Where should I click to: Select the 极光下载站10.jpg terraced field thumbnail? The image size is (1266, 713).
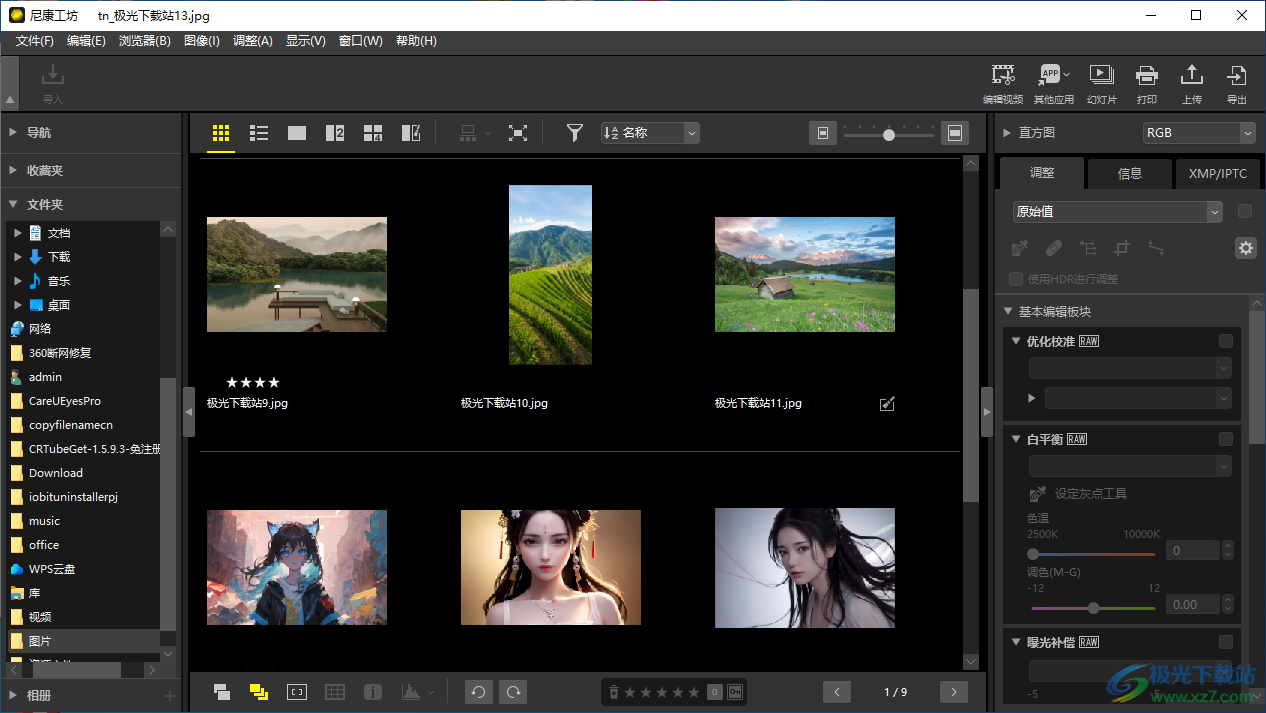pos(550,275)
